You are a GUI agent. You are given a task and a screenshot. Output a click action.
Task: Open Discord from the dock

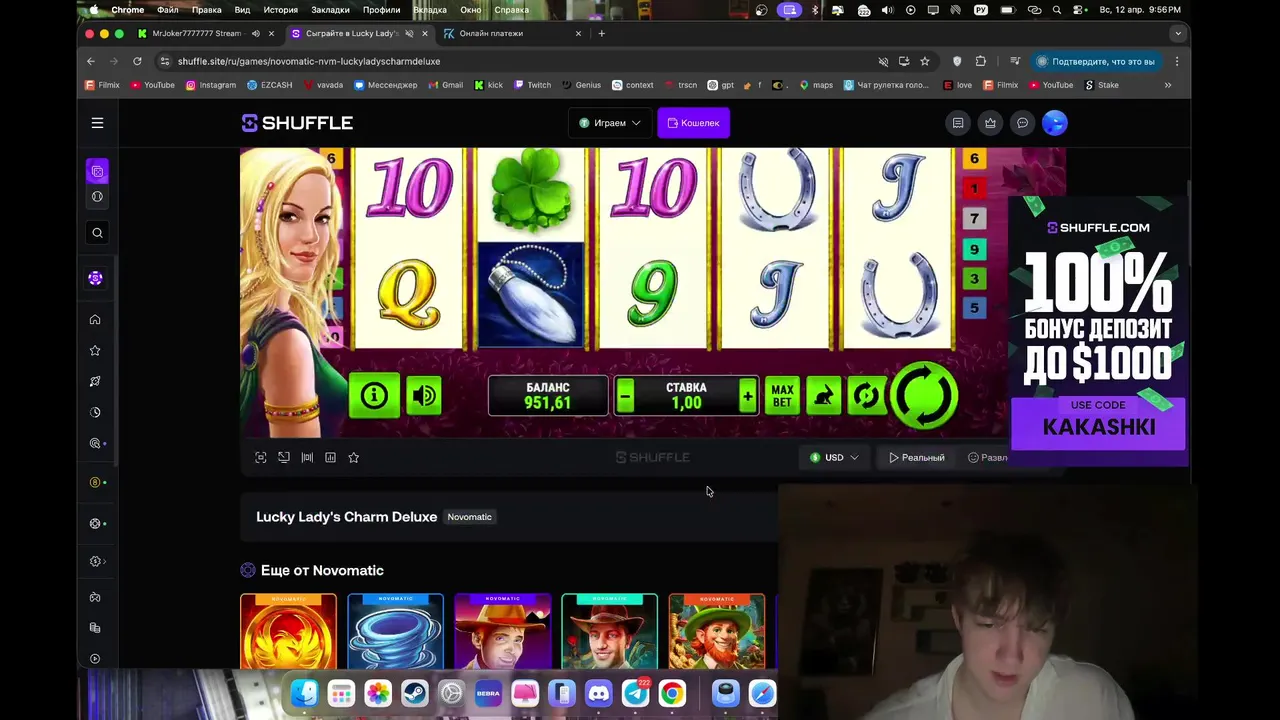pos(599,693)
